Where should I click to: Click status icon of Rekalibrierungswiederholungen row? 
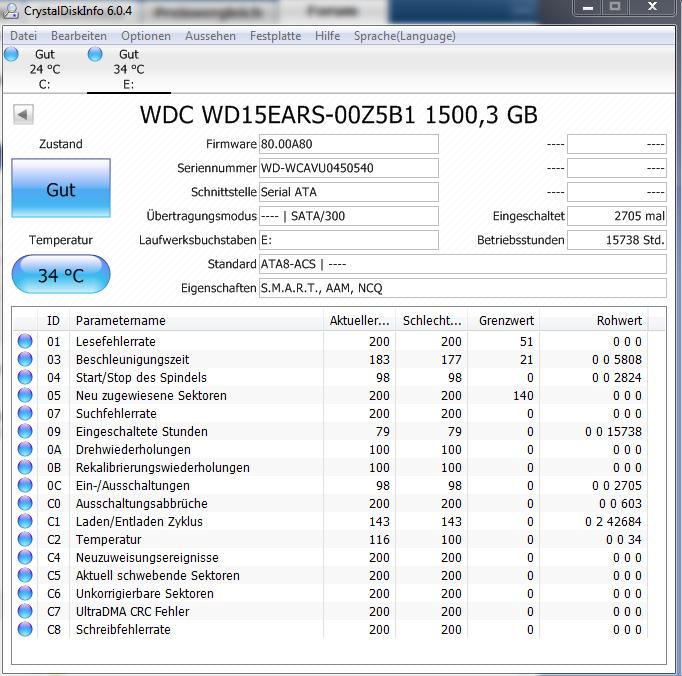[x=25, y=467]
